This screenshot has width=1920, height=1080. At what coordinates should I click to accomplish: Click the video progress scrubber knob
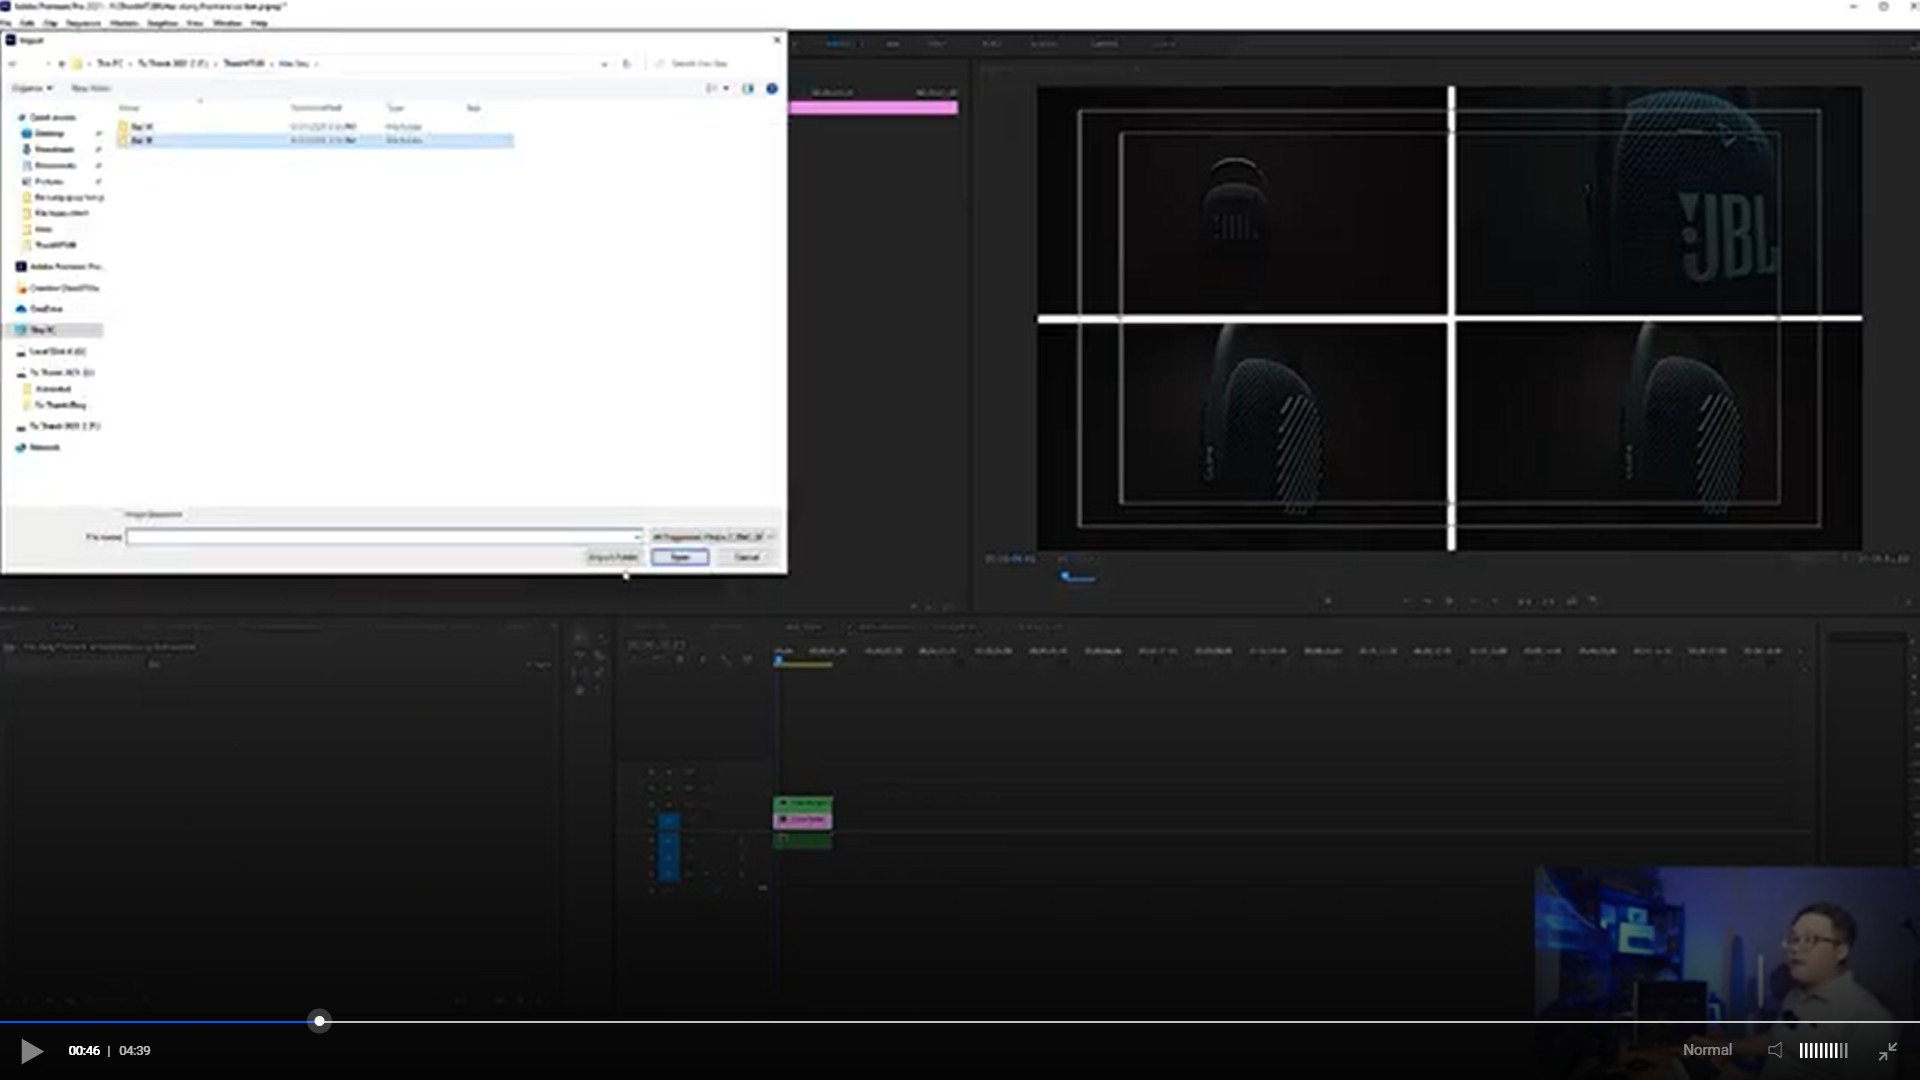[319, 1021]
